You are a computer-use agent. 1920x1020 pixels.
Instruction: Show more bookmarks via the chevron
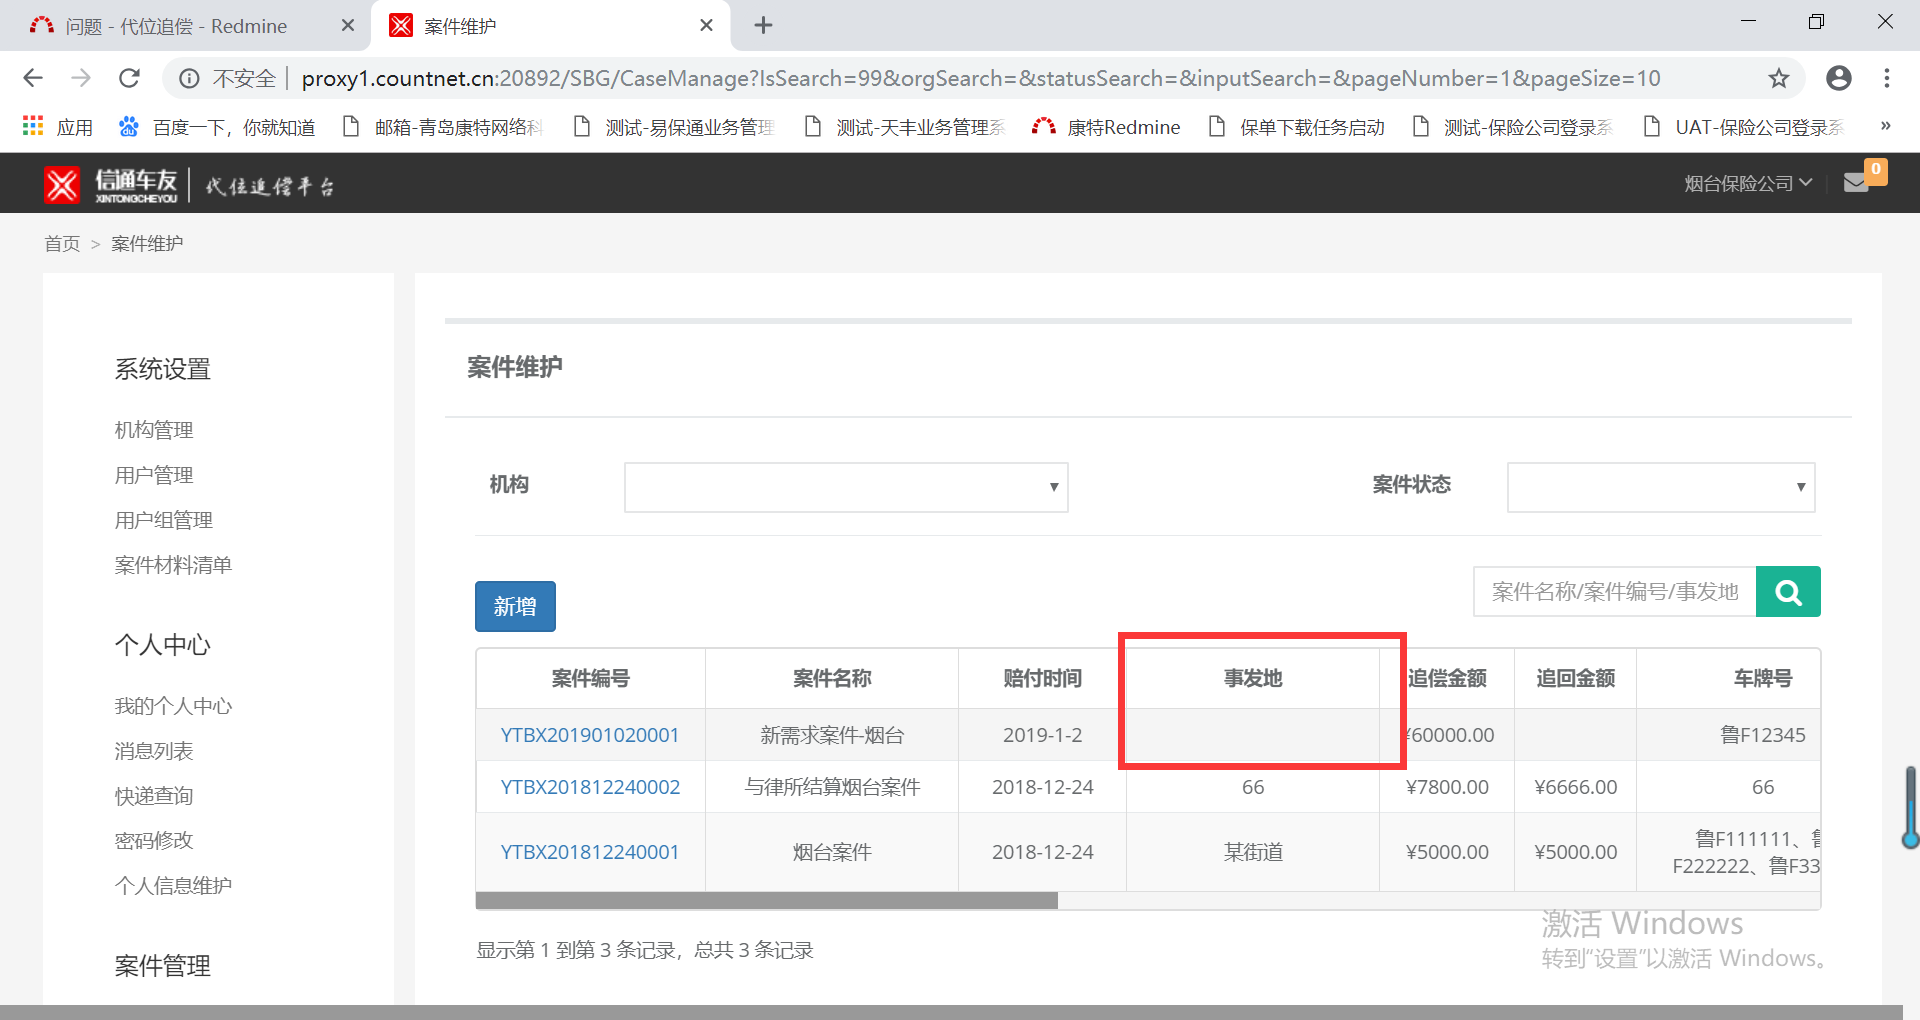click(x=1885, y=126)
